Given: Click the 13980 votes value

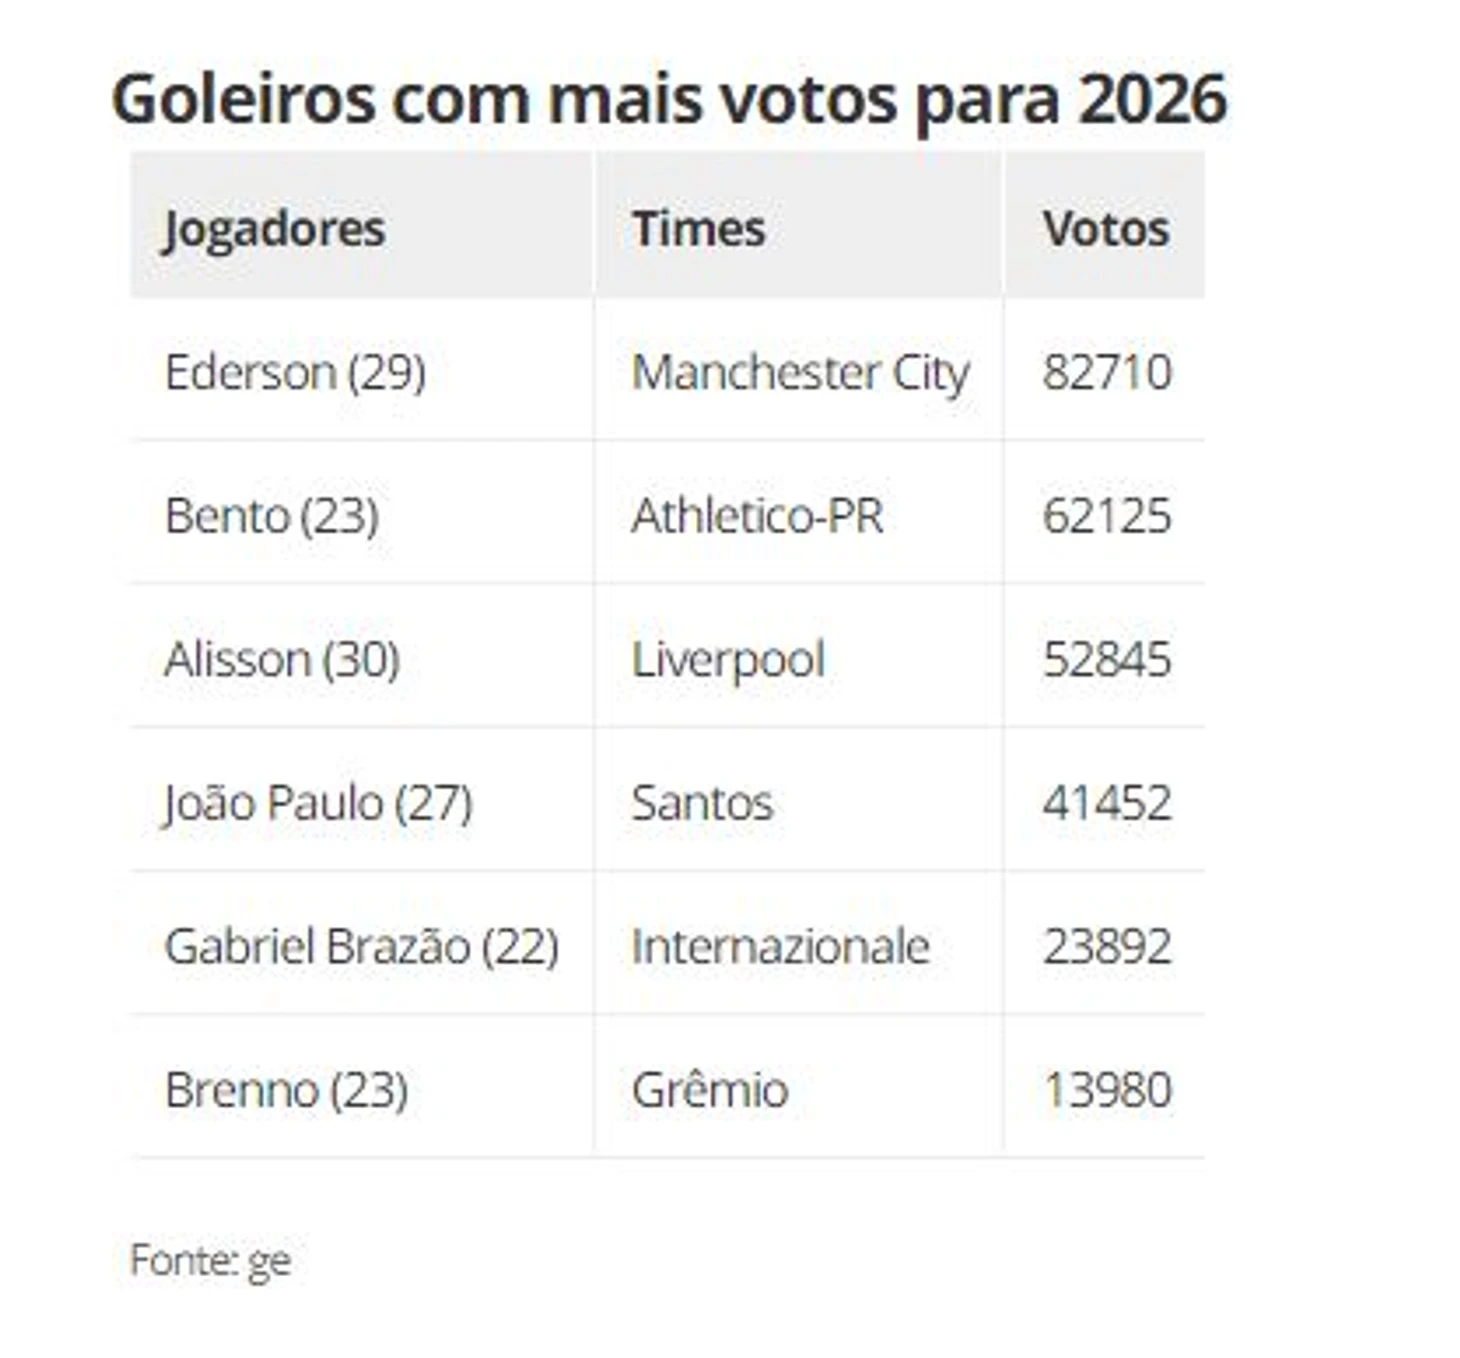Looking at the screenshot, I should tap(1106, 1090).
